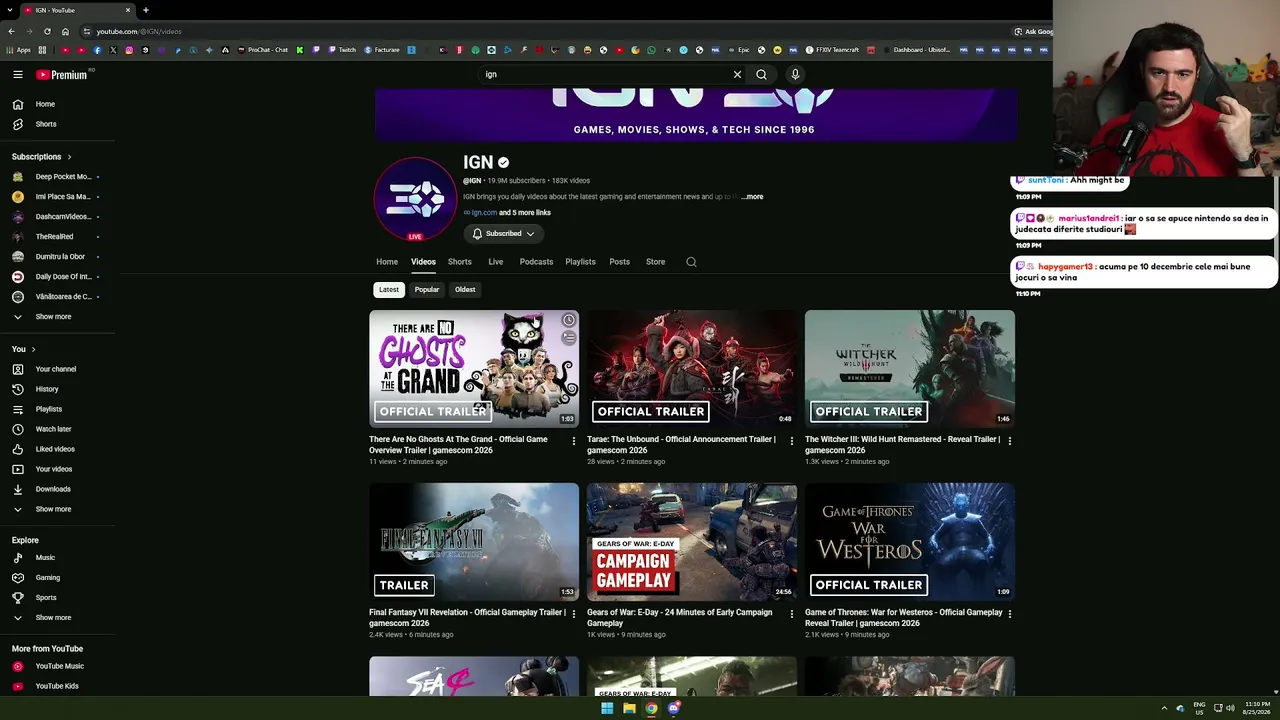The image size is (1280, 720).
Task: Show the 5 more links
Action: pos(525,213)
